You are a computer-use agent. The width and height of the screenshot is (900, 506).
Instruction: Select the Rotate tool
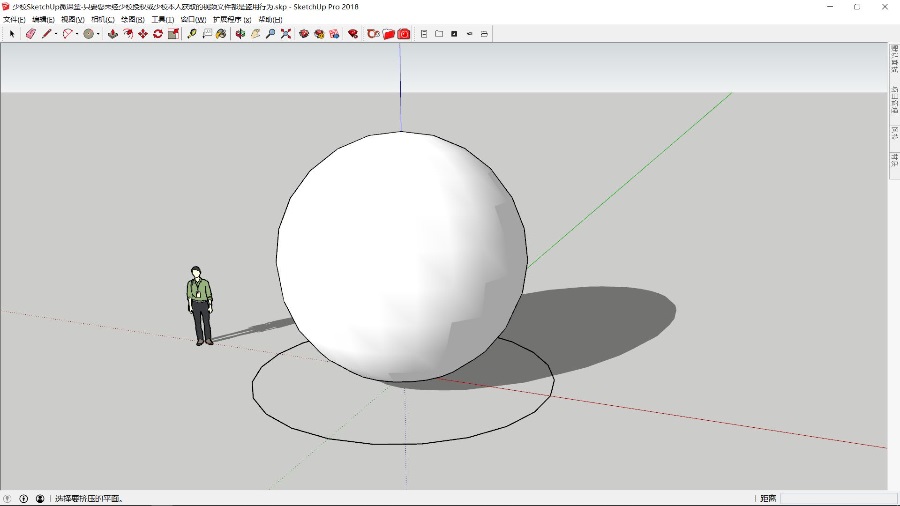coord(158,34)
